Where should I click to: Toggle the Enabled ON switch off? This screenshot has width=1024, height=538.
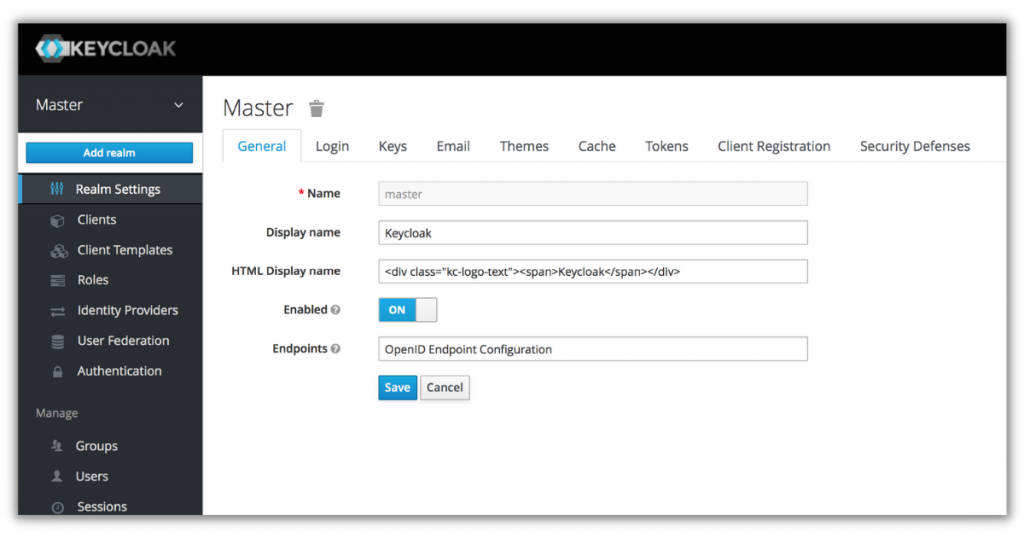(x=407, y=310)
